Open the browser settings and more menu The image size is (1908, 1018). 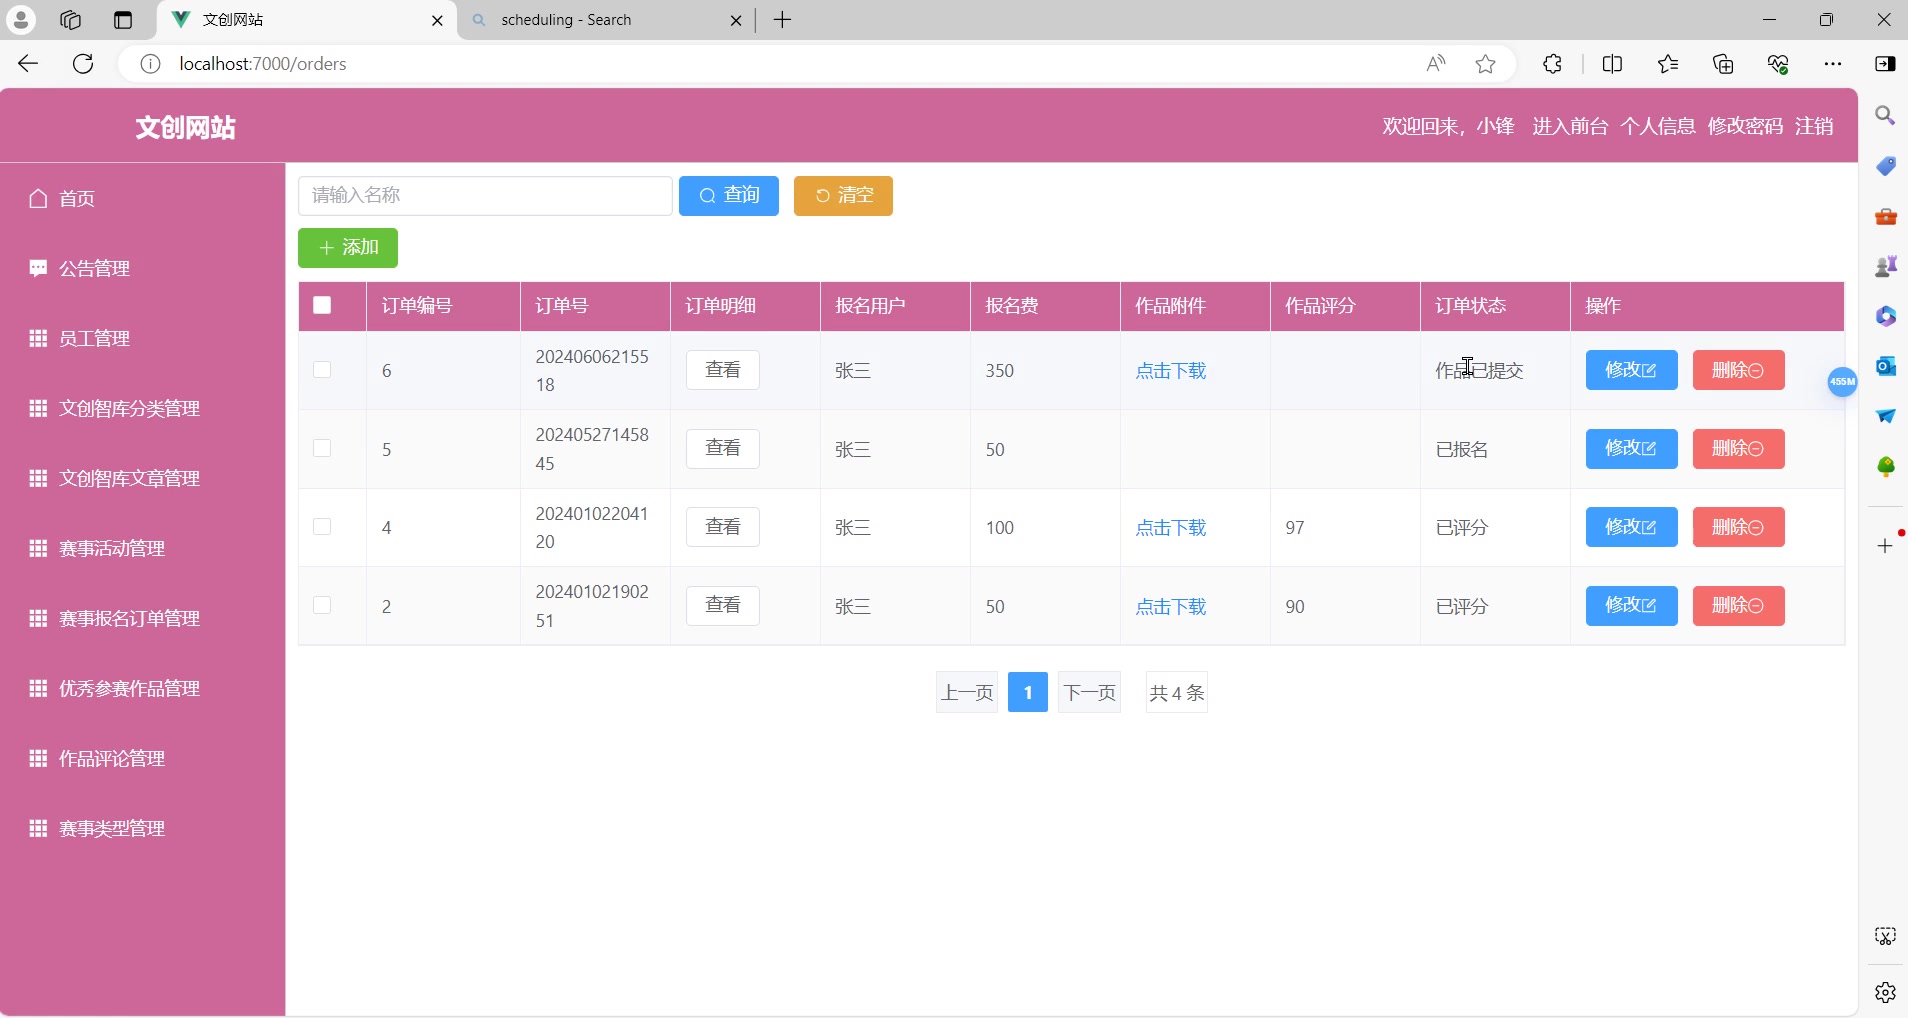click(x=1833, y=64)
